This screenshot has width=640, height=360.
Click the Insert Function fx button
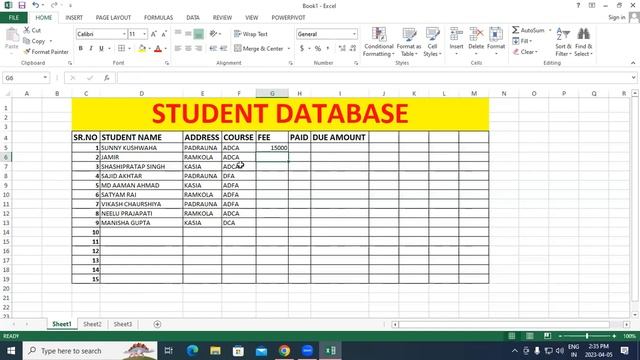[107, 78]
